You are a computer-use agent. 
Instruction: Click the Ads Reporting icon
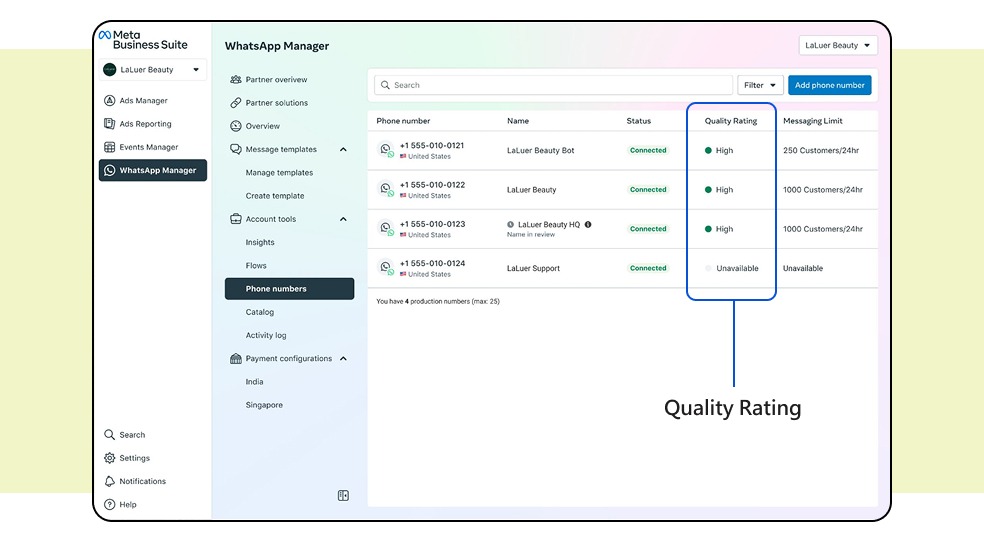coord(110,124)
